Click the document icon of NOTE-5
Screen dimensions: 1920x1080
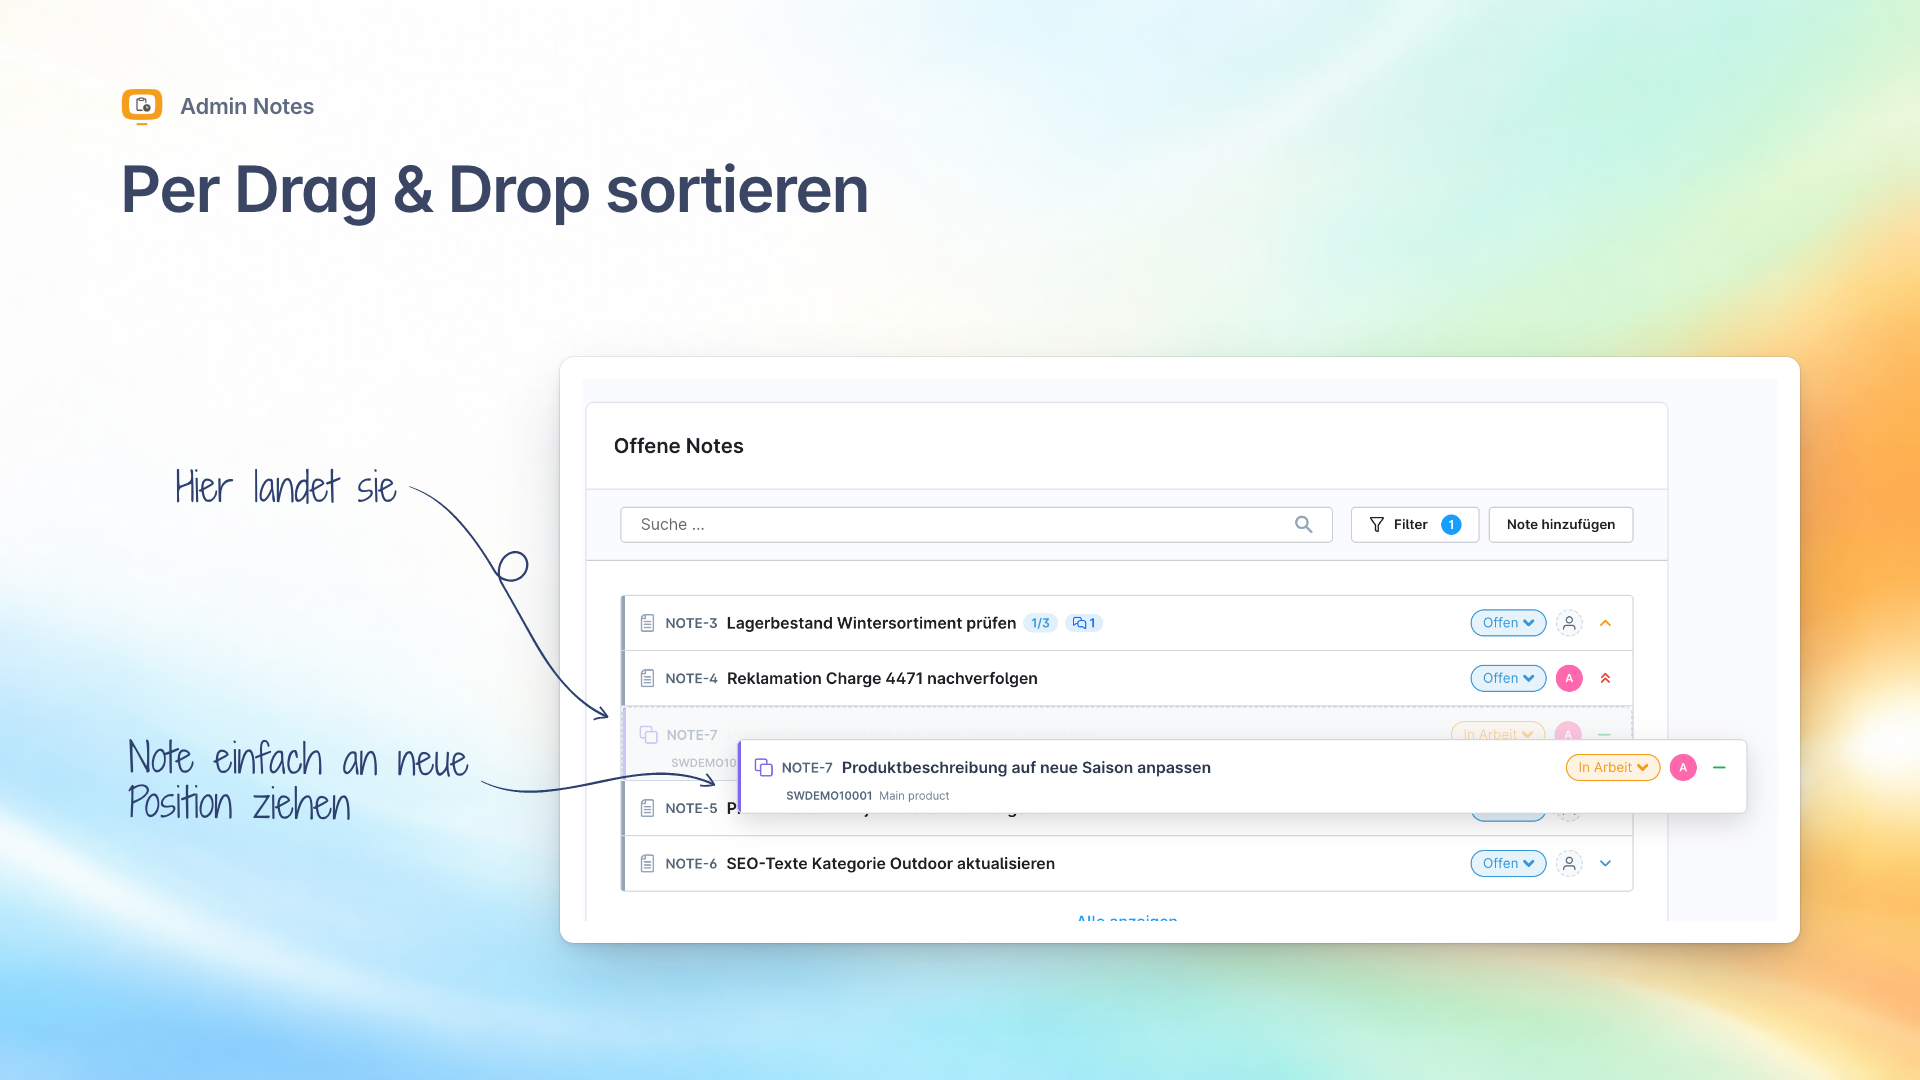point(647,808)
